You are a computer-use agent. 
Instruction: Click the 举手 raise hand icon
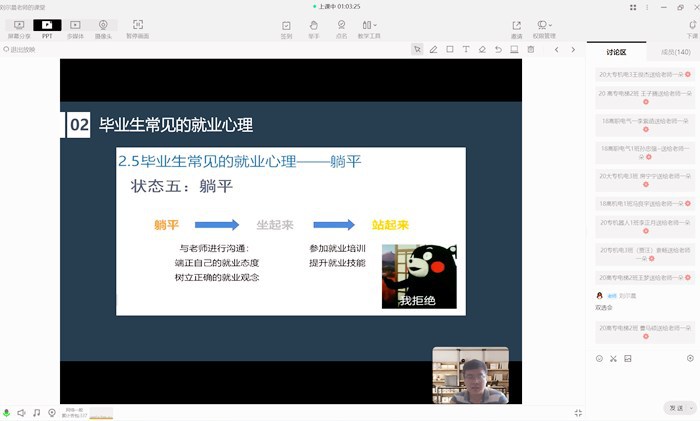point(314,28)
